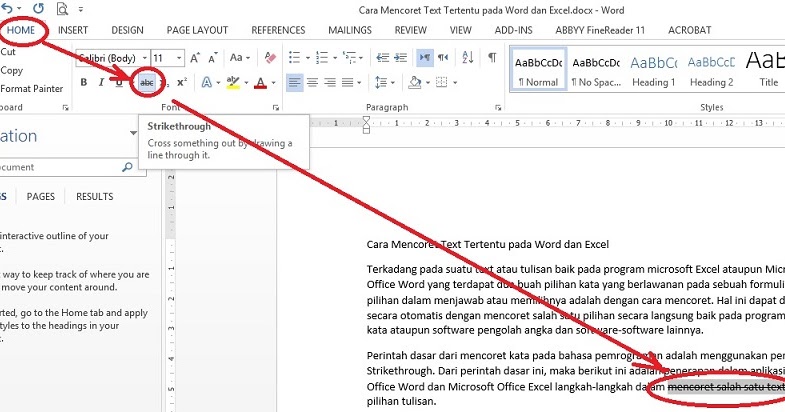Open the Customize Quick Access Toolbar arrow

point(81,9)
